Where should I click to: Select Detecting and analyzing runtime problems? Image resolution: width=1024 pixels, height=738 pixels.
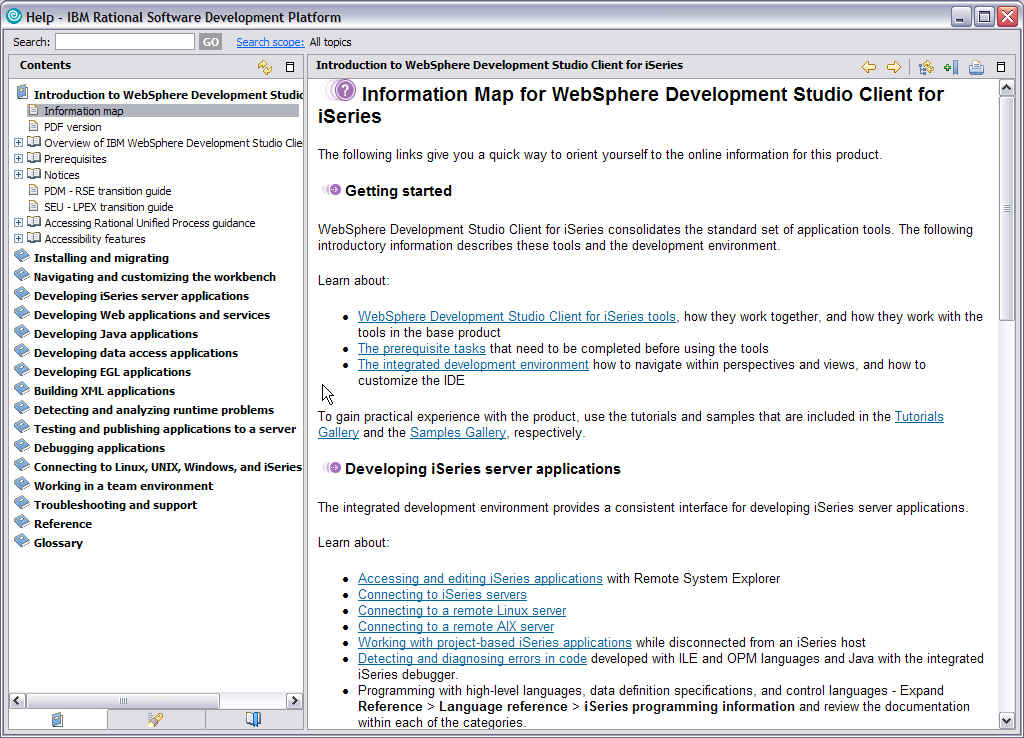tap(154, 409)
